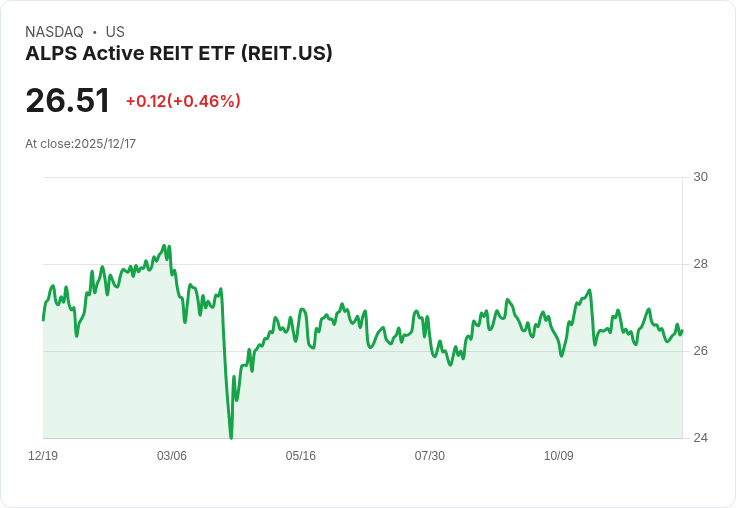Screen dimensions: 736x508
Task: Select the 10/09 date axis label
Action: coord(559,455)
